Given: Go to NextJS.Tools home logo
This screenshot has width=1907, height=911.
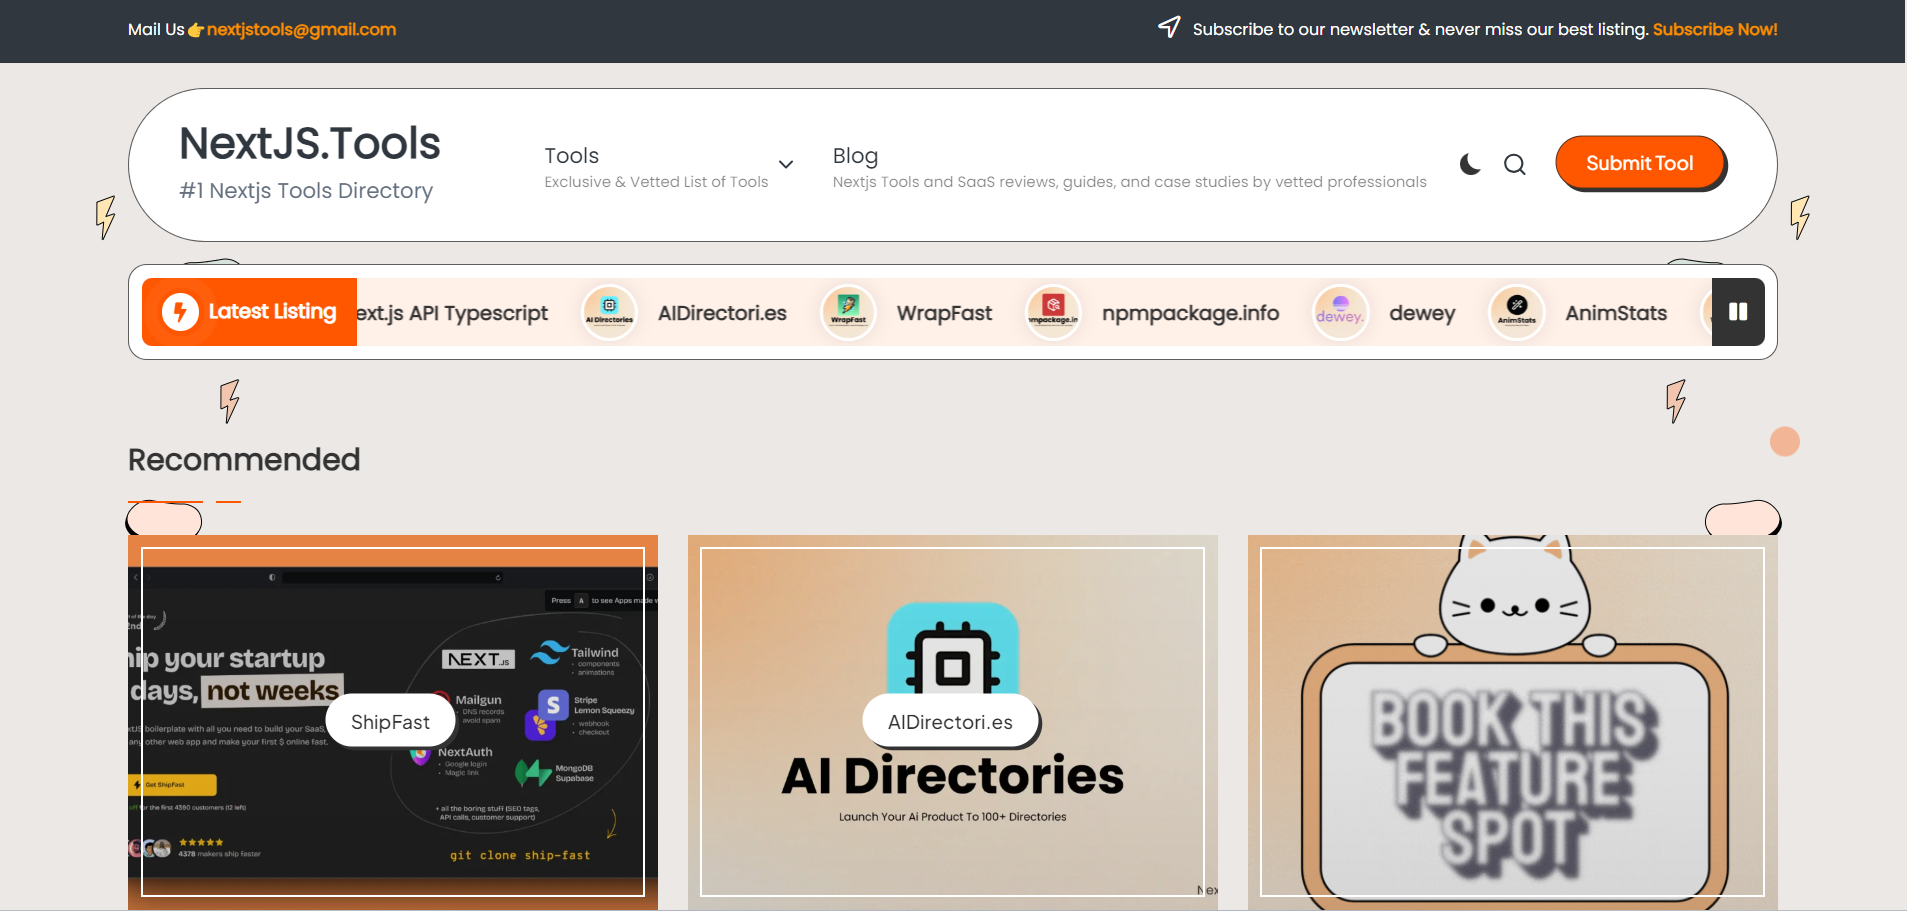Looking at the screenshot, I should click(x=310, y=144).
